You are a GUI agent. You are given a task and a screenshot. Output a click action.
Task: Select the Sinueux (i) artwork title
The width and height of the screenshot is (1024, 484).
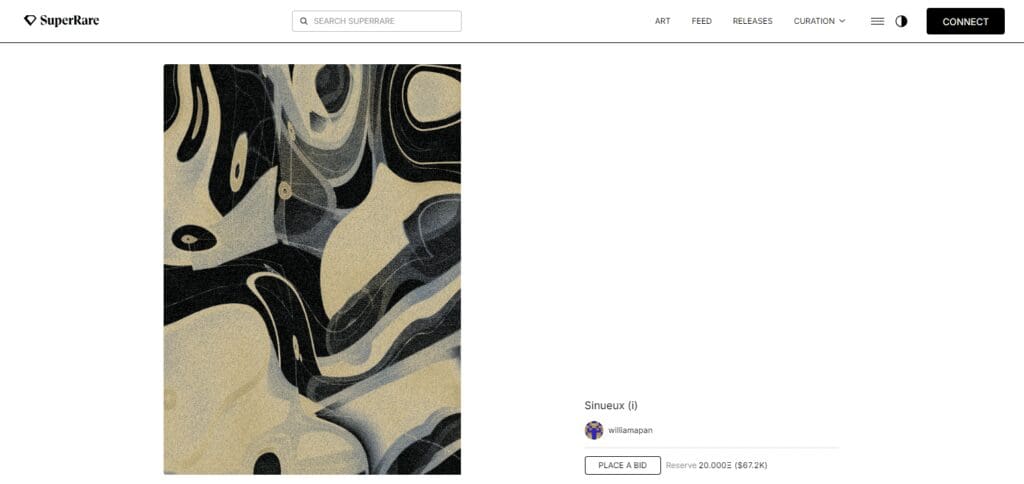(x=611, y=405)
